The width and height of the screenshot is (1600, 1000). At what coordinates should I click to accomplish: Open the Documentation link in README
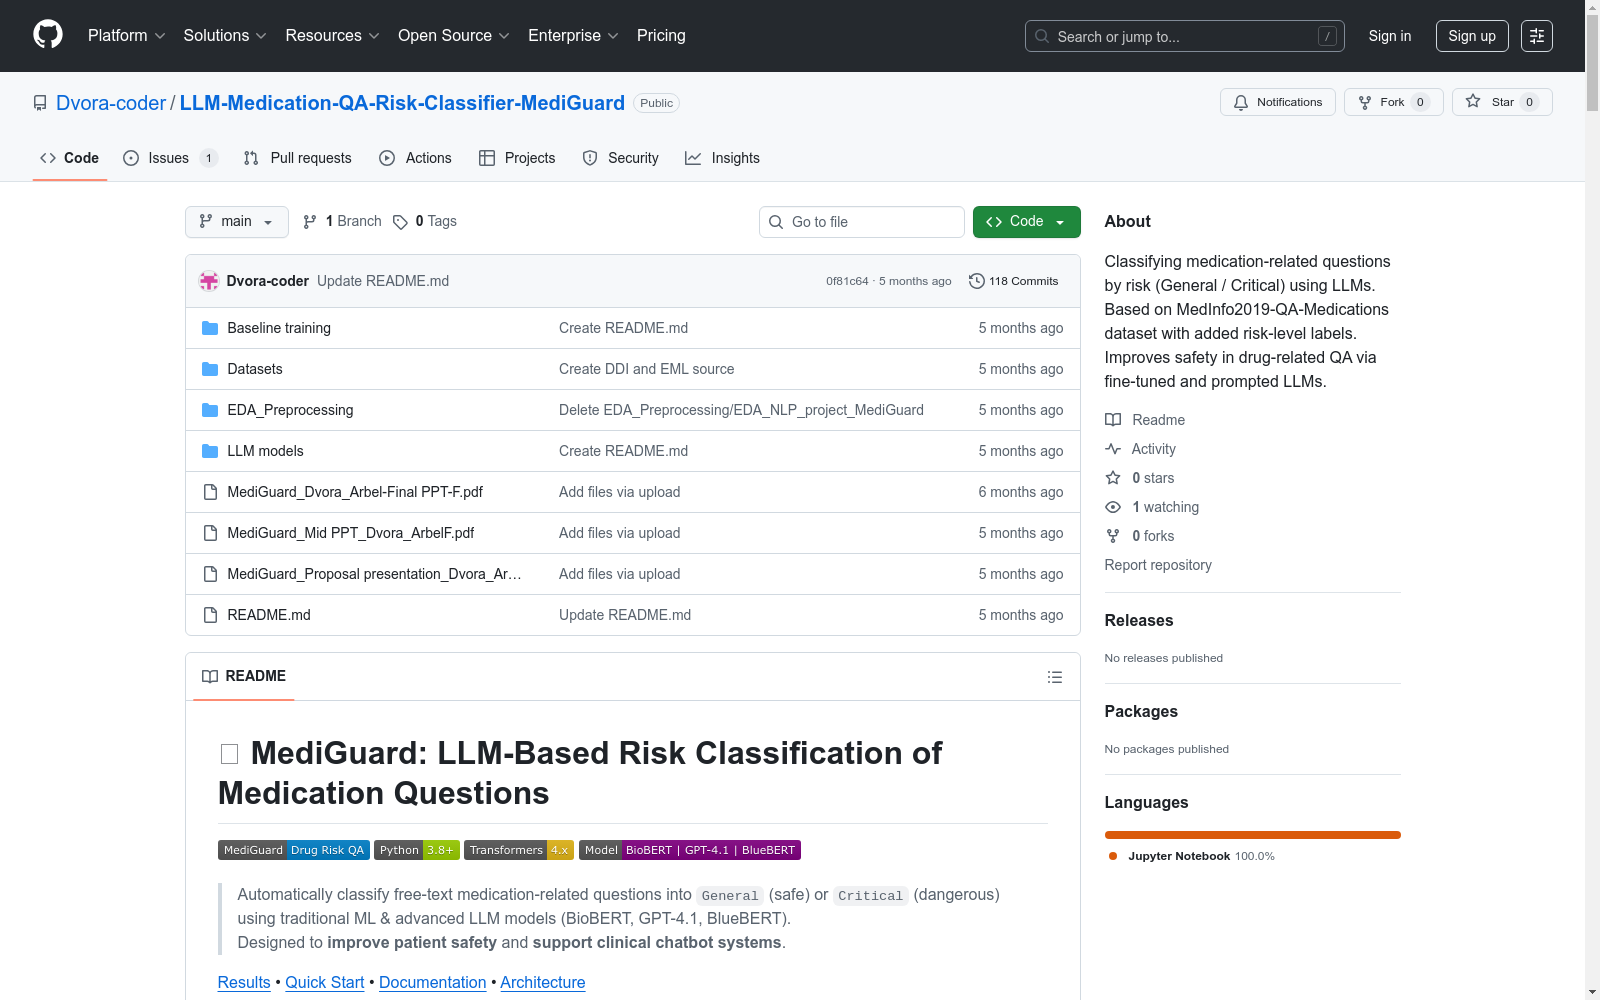pyautogui.click(x=433, y=982)
